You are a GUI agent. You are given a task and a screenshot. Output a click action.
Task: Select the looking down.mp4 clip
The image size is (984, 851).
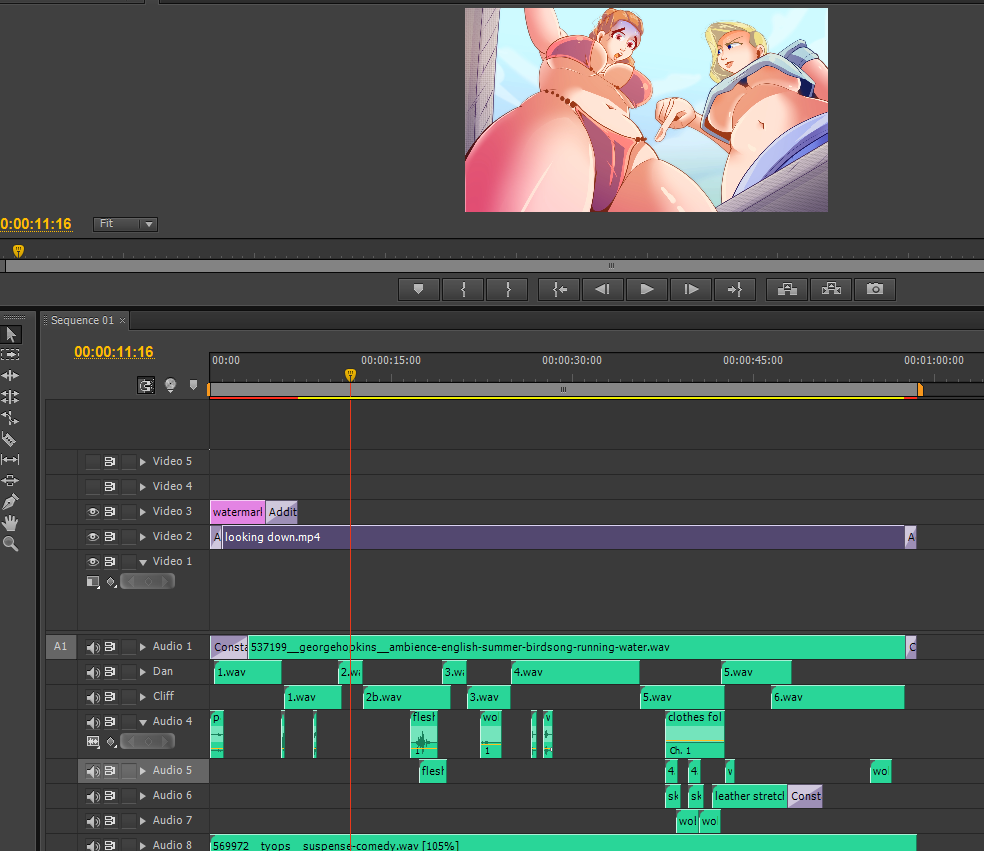click(564, 537)
